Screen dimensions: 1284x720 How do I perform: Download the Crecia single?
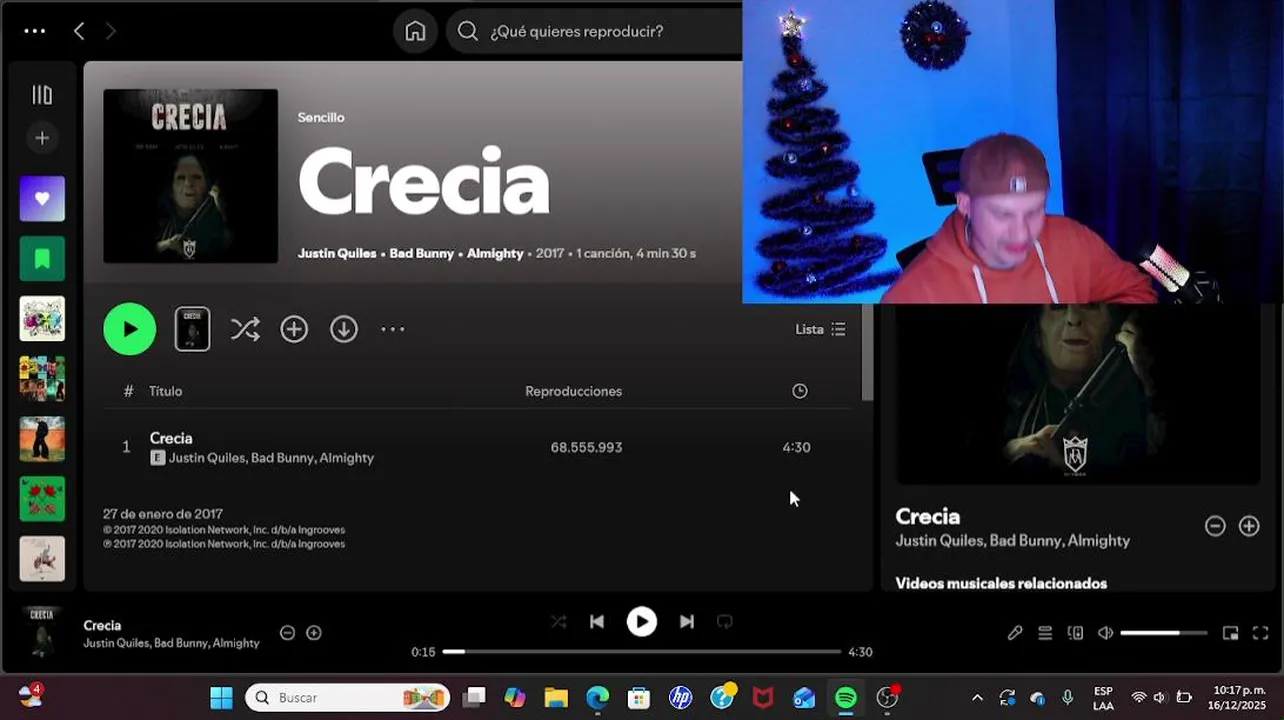344,329
